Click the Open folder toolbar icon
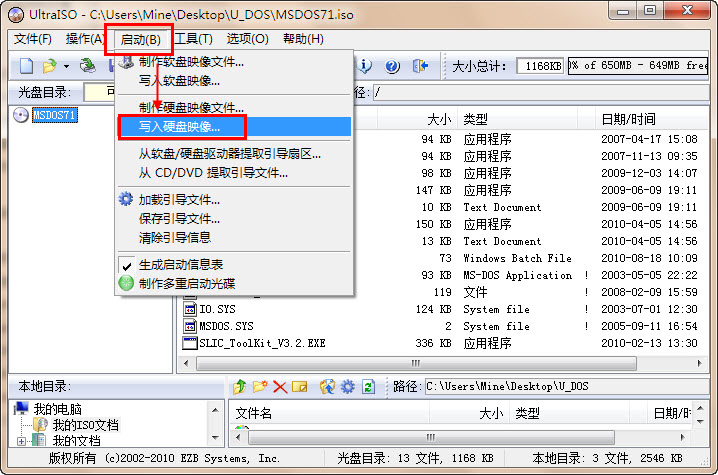The width and height of the screenshot is (718, 475). click(x=49, y=66)
